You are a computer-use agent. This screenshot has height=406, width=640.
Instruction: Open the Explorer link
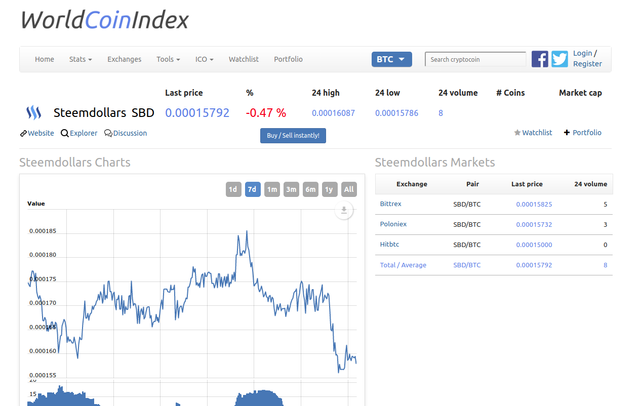click(79, 133)
